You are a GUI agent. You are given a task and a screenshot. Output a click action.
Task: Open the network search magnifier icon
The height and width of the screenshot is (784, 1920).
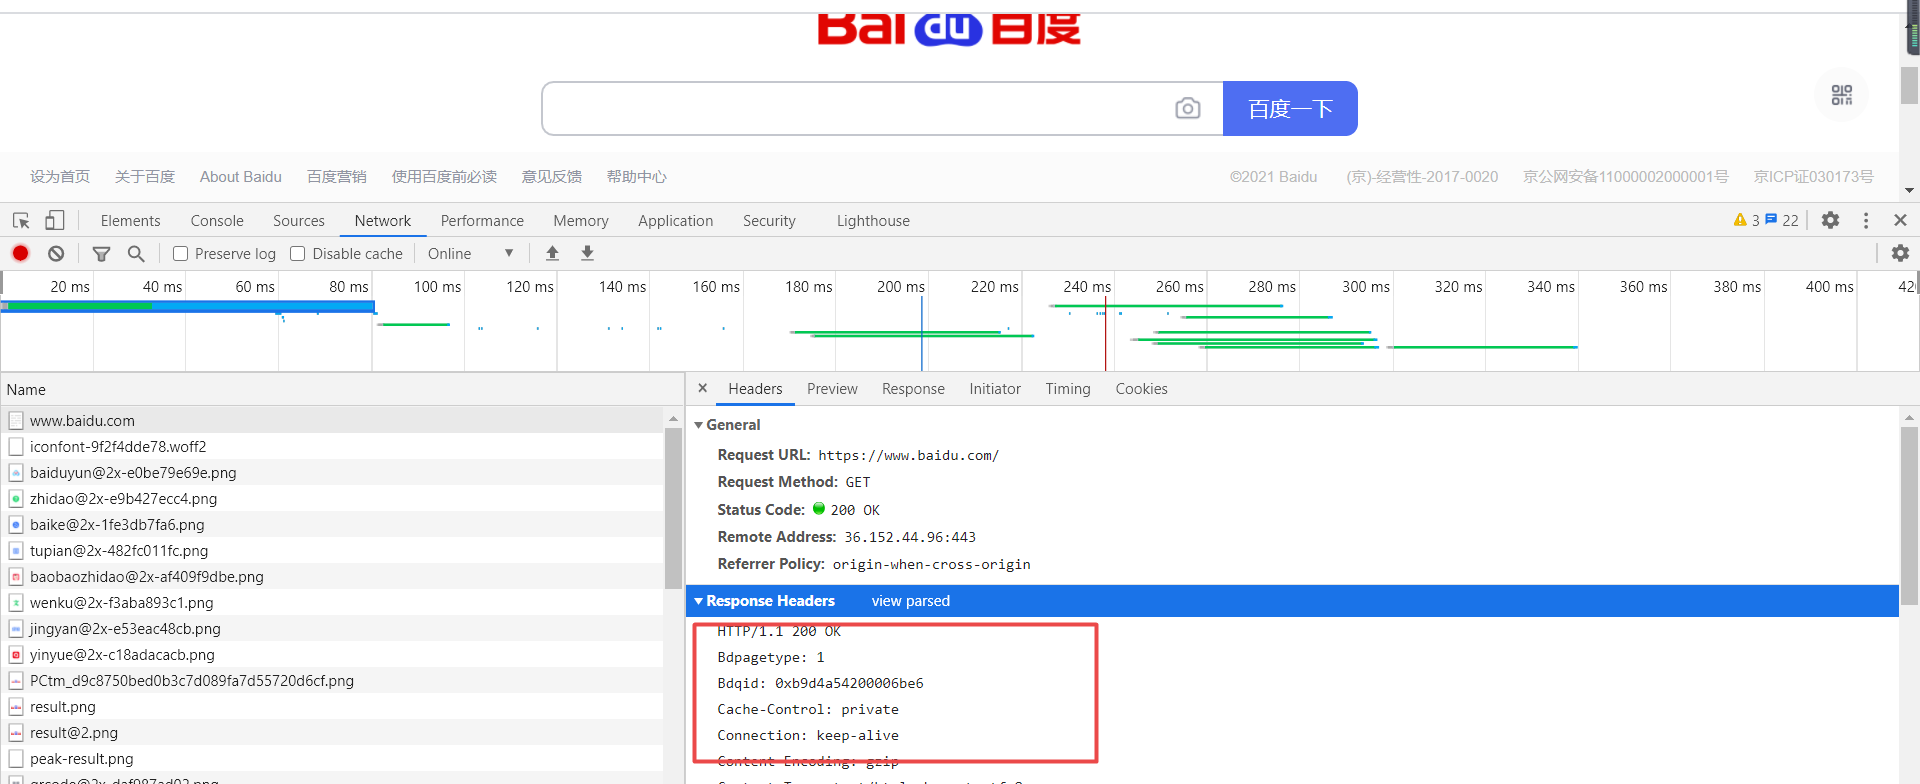click(136, 253)
